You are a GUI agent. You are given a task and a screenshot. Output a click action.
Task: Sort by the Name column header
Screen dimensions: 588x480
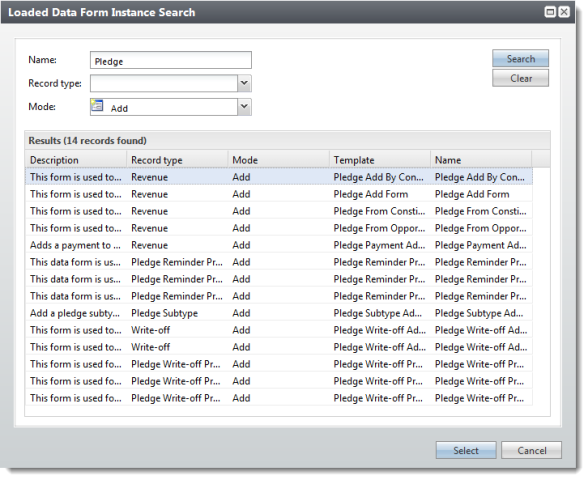coord(481,160)
